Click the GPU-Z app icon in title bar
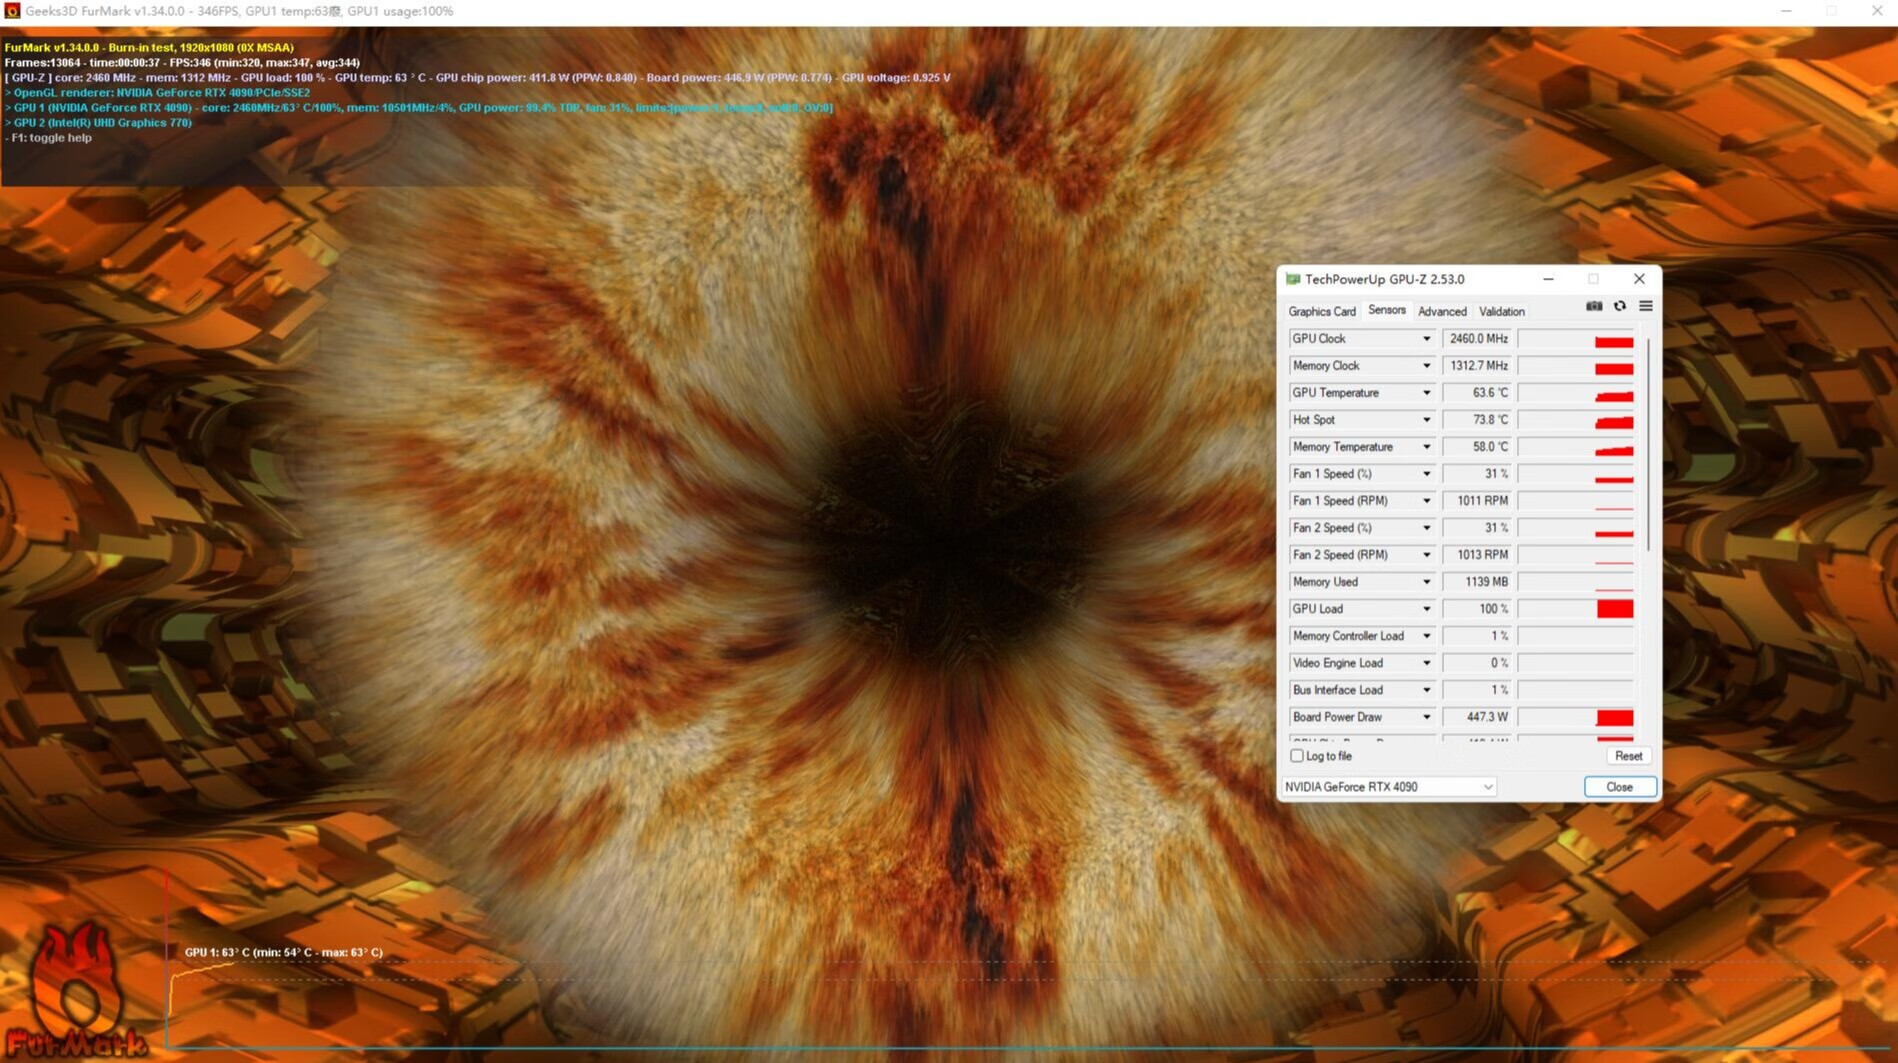The height and width of the screenshot is (1063, 1898). coord(1293,280)
